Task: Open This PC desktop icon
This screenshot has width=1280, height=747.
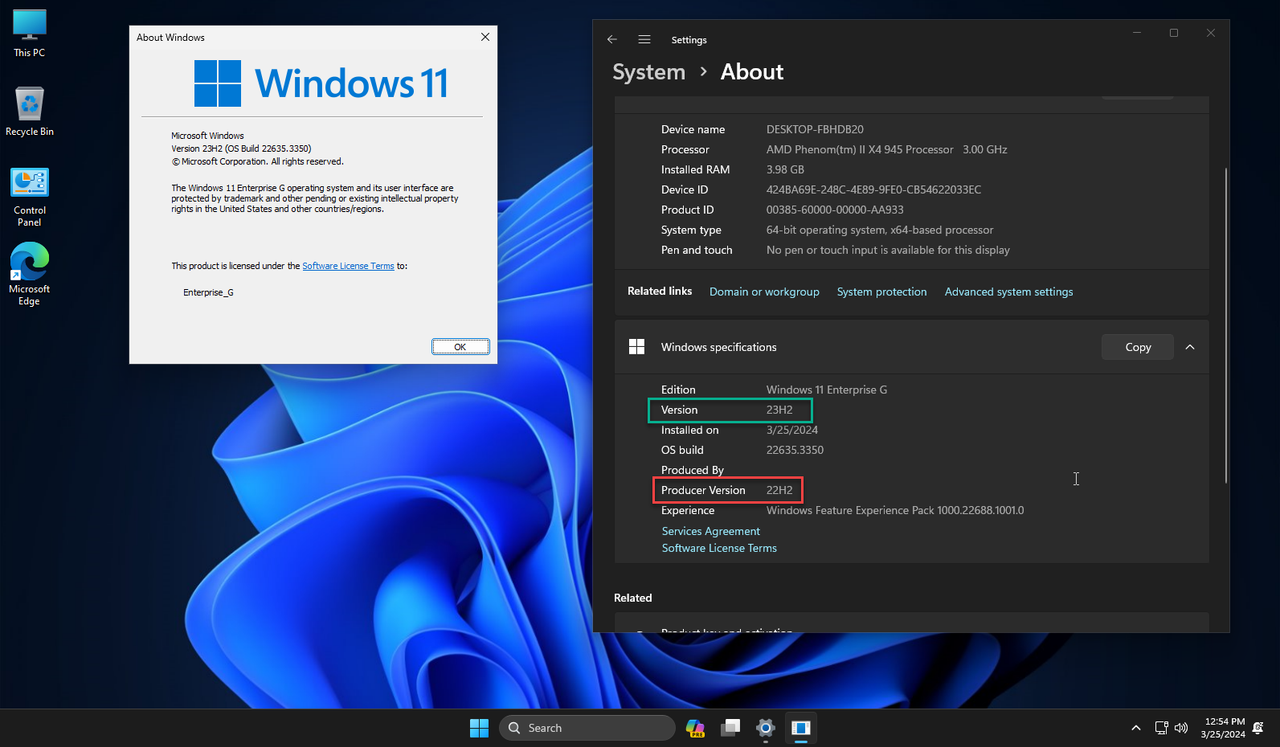Action: [x=29, y=33]
